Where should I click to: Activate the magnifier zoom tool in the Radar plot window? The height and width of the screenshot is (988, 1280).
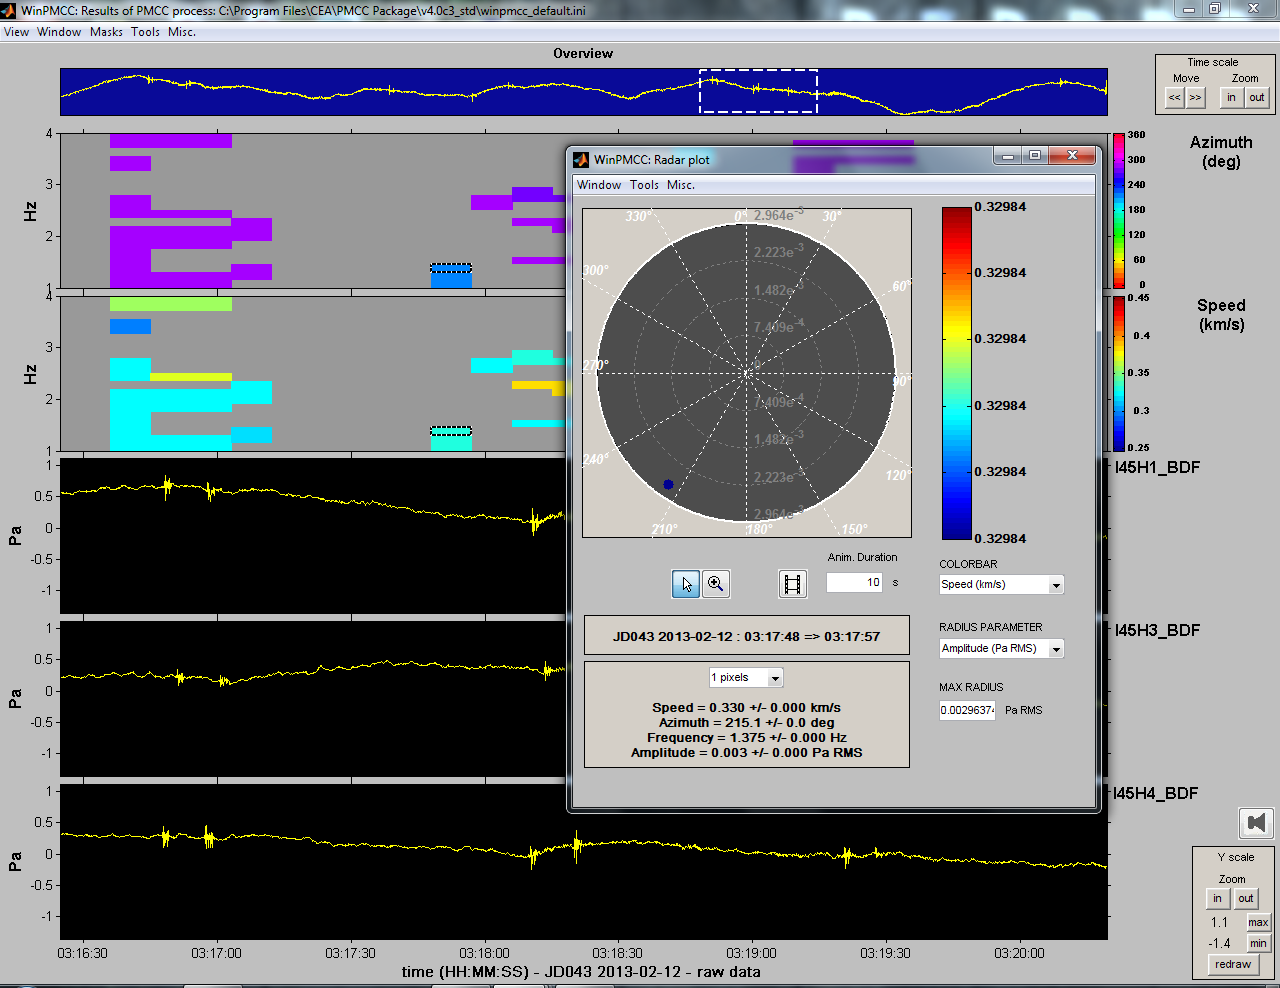click(x=716, y=584)
